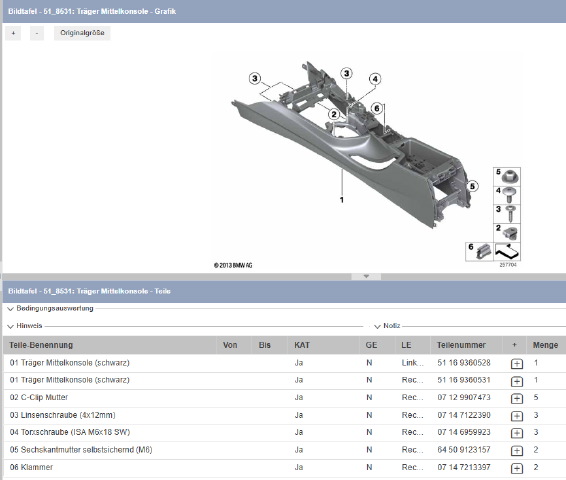Add Linsenschraube using plus icon

point(517,416)
